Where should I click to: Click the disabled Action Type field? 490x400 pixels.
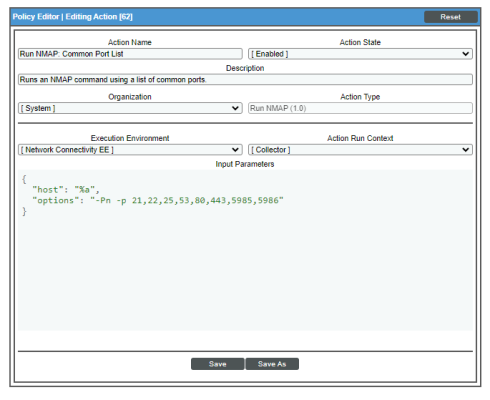pyautogui.click(x=360, y=108)
